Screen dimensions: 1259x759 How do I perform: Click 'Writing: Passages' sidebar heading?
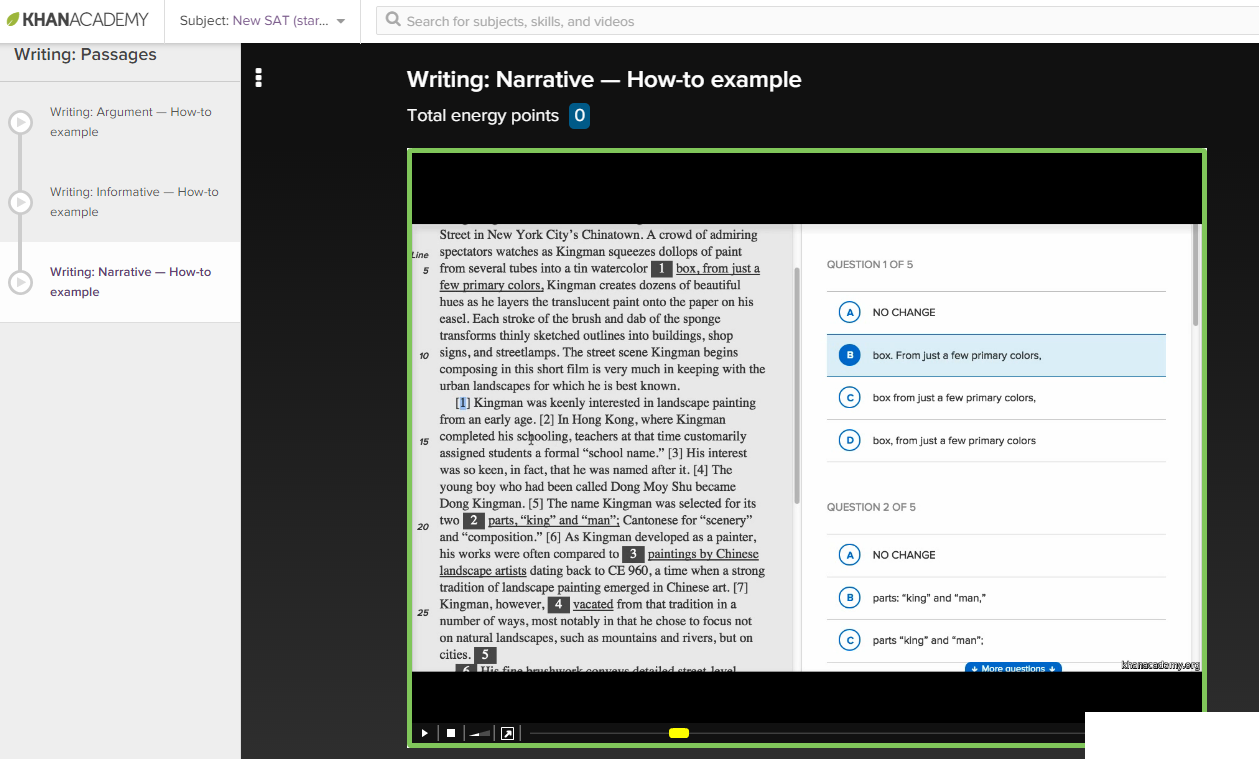(x=85, y=55)
